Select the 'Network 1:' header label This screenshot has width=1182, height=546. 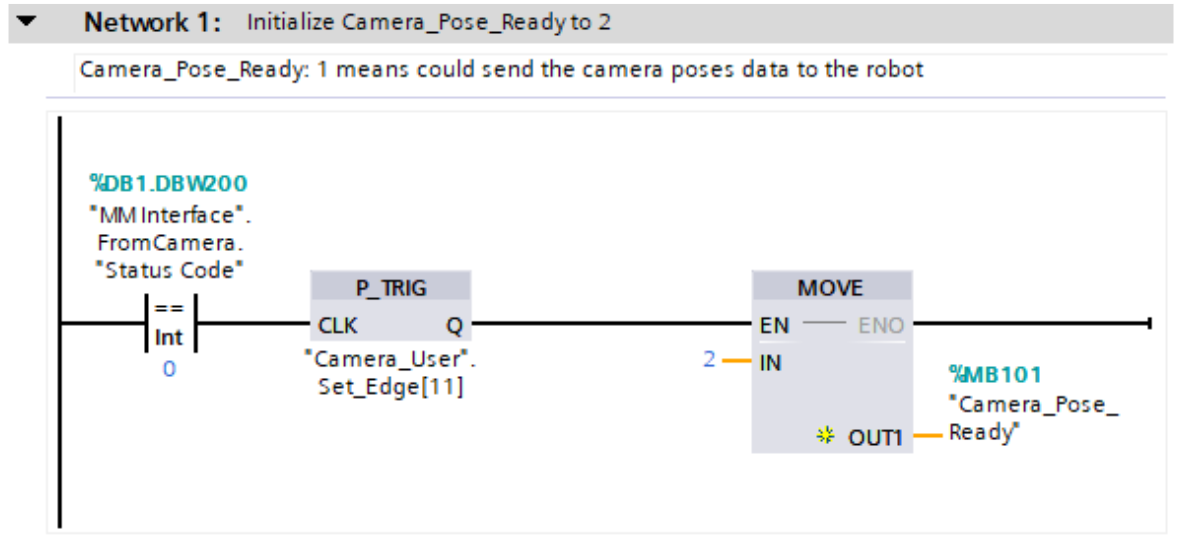coord(152,22)
